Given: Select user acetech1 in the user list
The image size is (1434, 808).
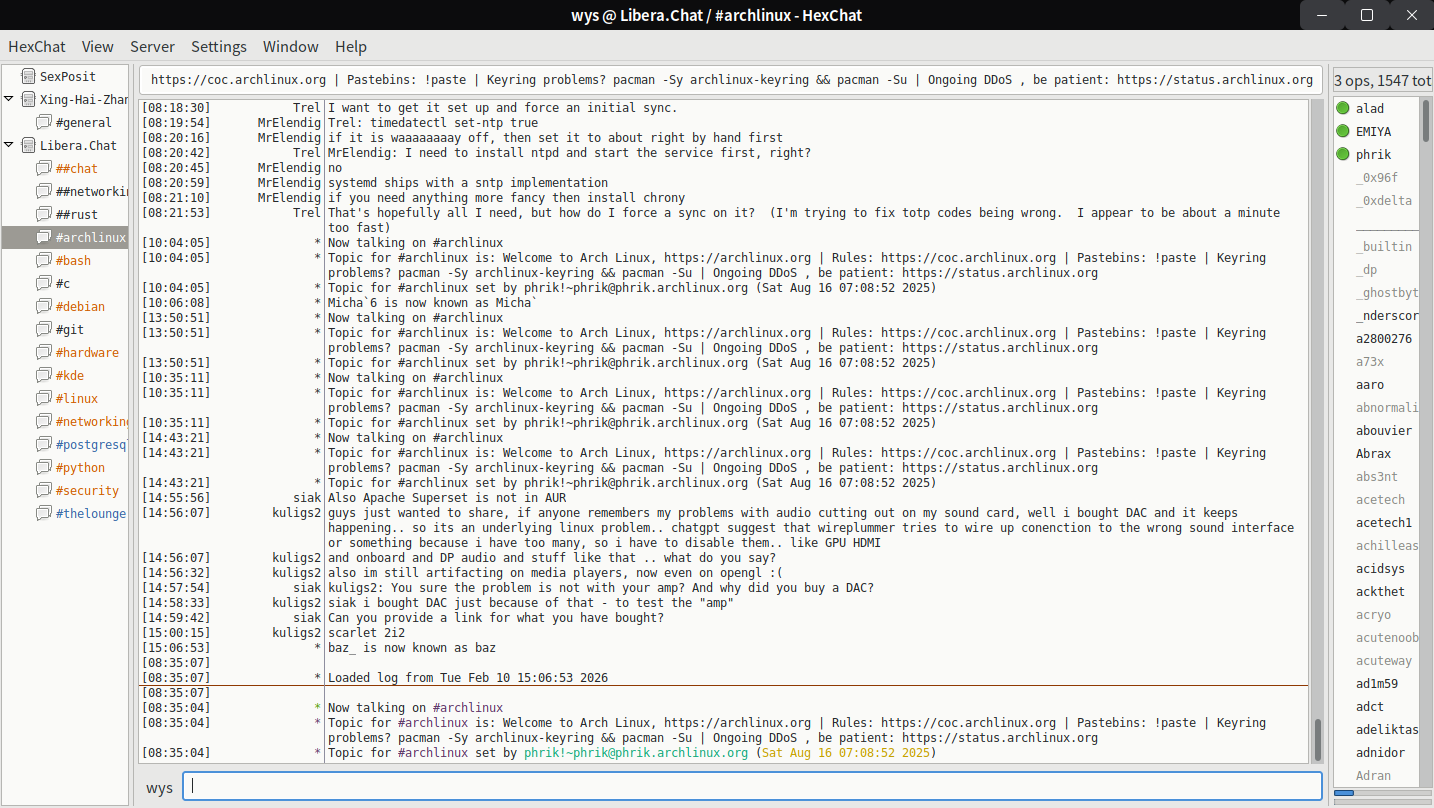Looking at the screenshot, I should tap(1383, 523).
